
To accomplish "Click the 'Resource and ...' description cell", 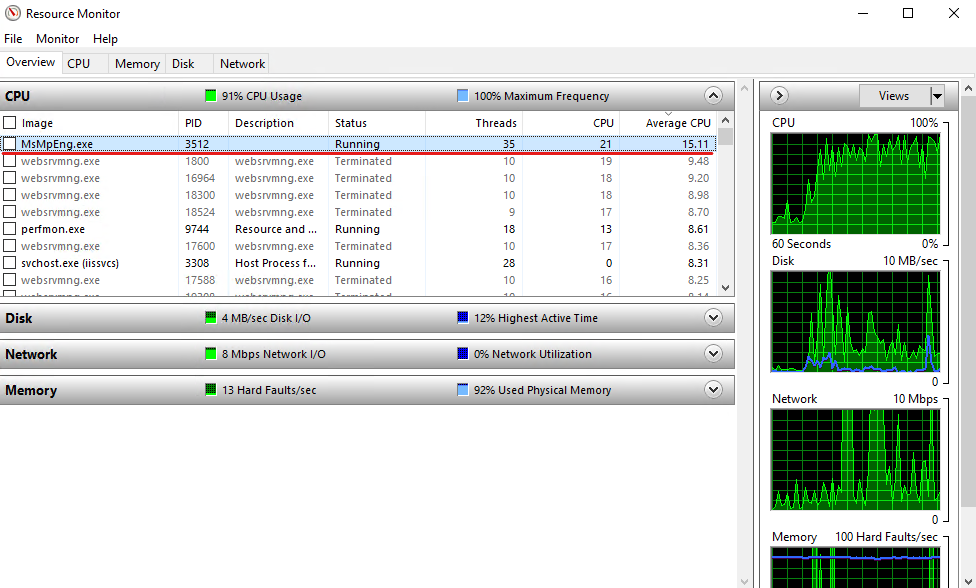I will pos(276,229).
